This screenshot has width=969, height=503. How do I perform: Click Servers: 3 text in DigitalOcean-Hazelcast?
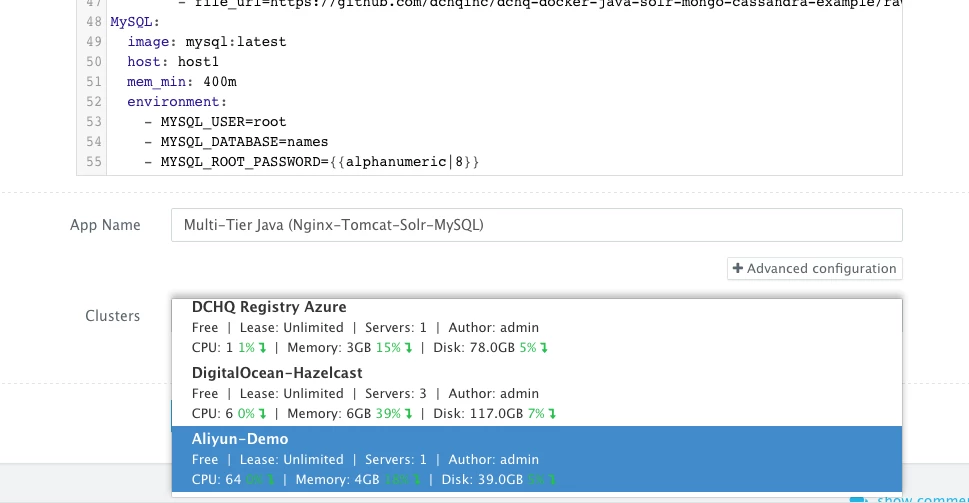click(x=396, y=394)
